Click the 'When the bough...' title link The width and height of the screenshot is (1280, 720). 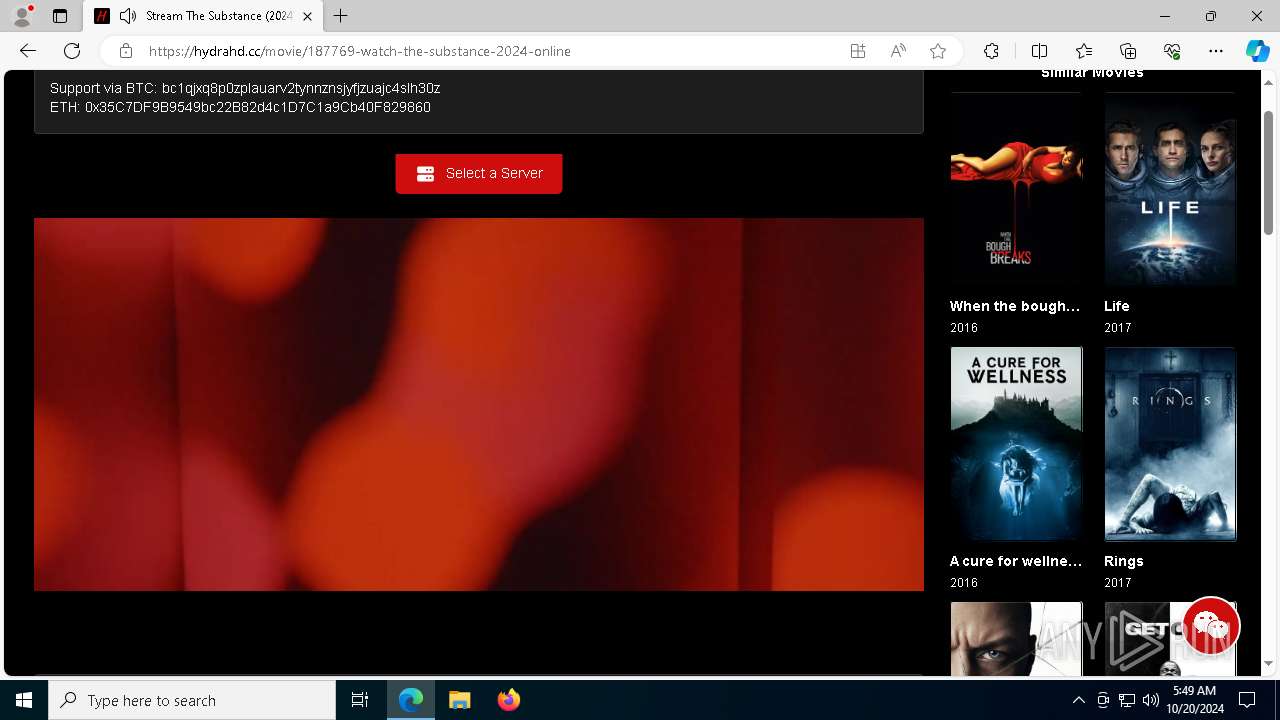tap(1015, 306)
